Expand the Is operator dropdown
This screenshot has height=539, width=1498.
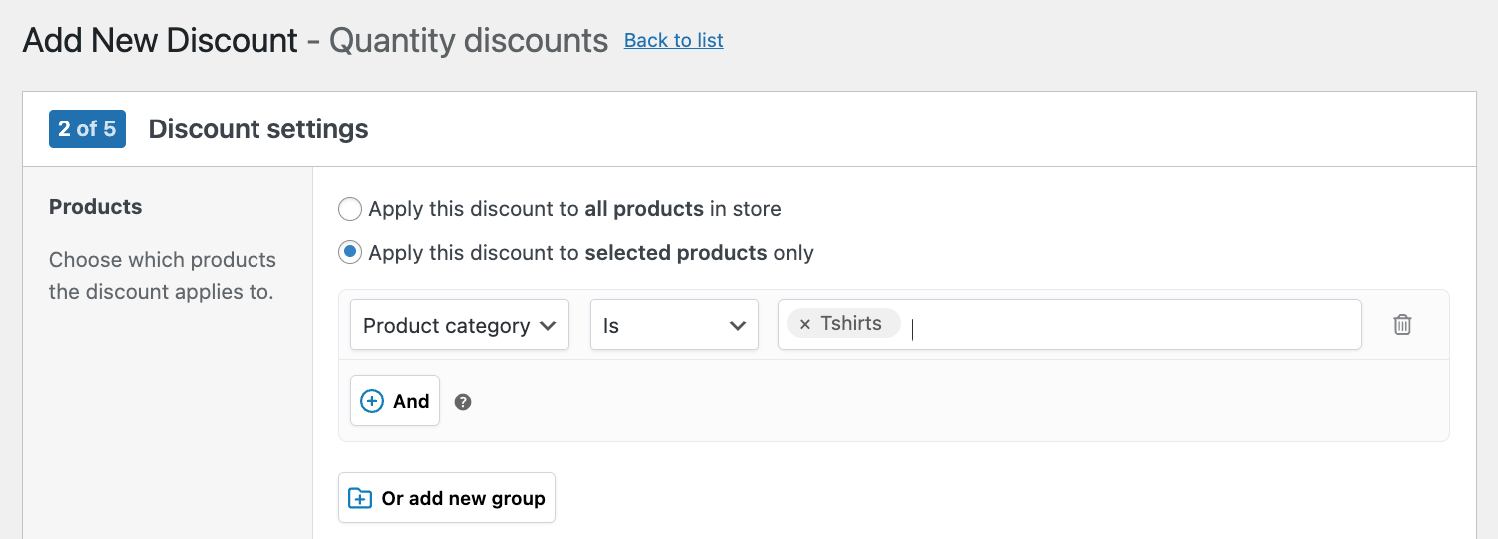(674, 326)
